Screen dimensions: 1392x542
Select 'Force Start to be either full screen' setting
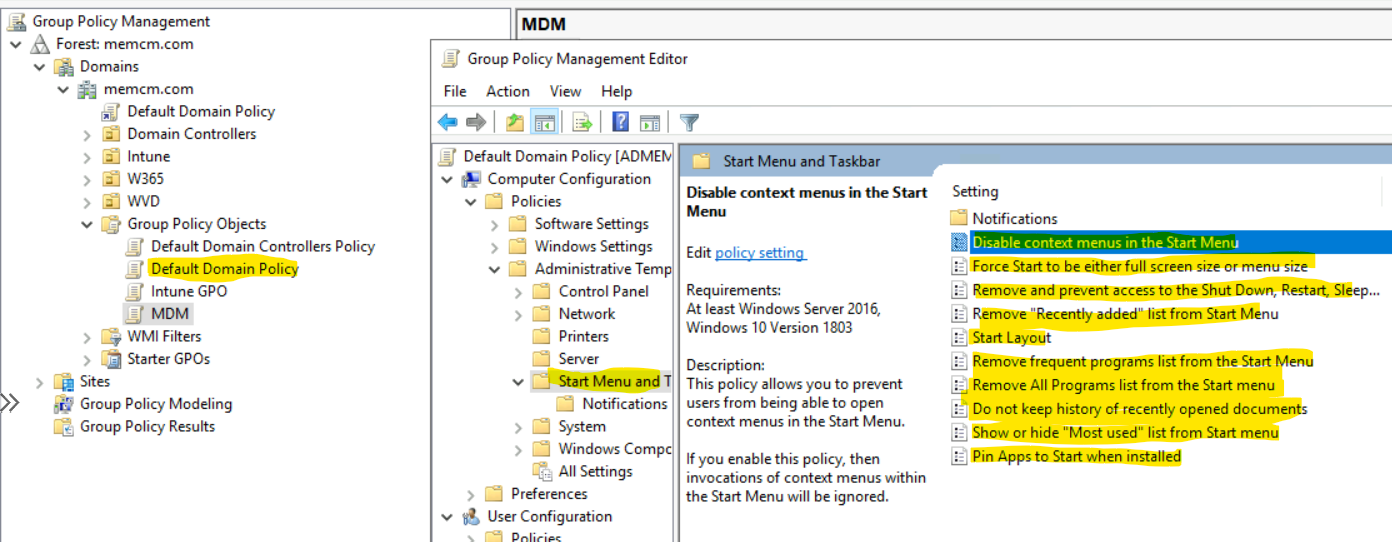pyautogui.click(x=1140, y=266)
